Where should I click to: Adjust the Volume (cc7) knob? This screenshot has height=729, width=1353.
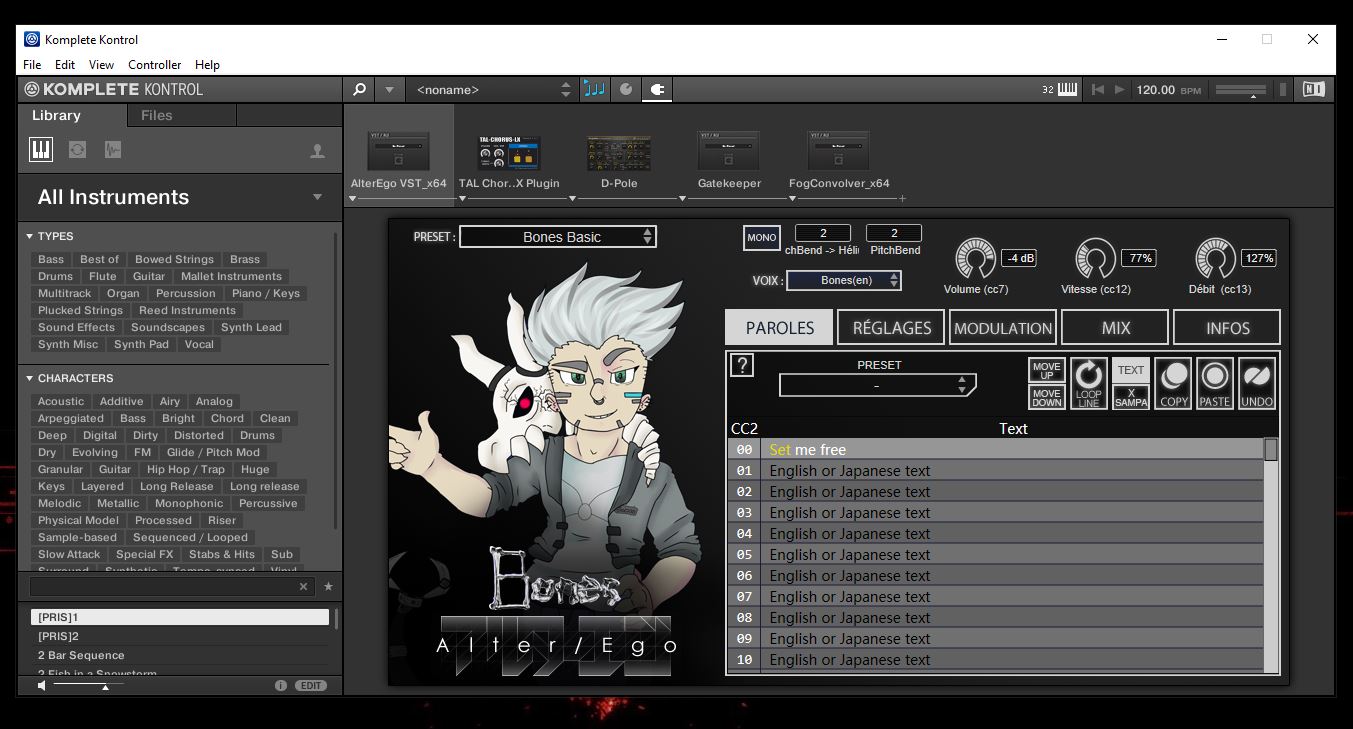point(975,259)
